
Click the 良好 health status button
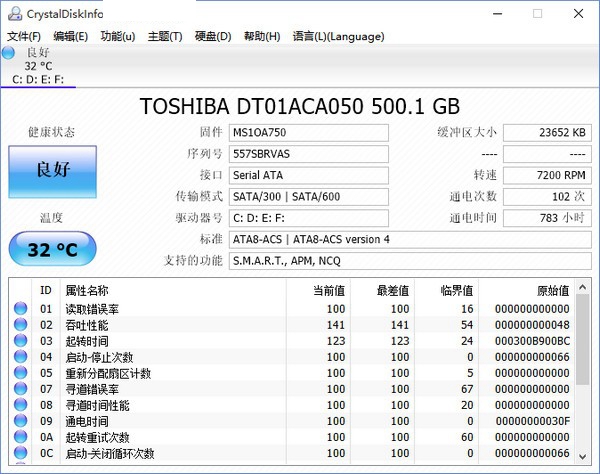[x=52, y=172]
